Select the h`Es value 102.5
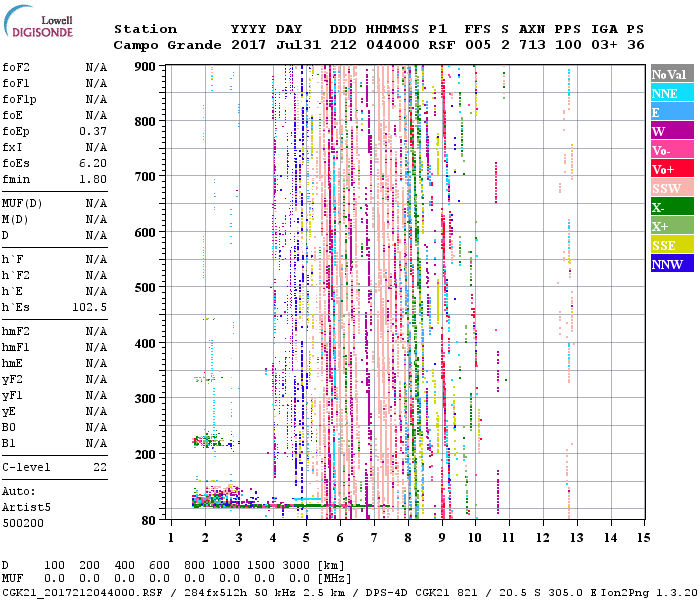 coord(89,307)
